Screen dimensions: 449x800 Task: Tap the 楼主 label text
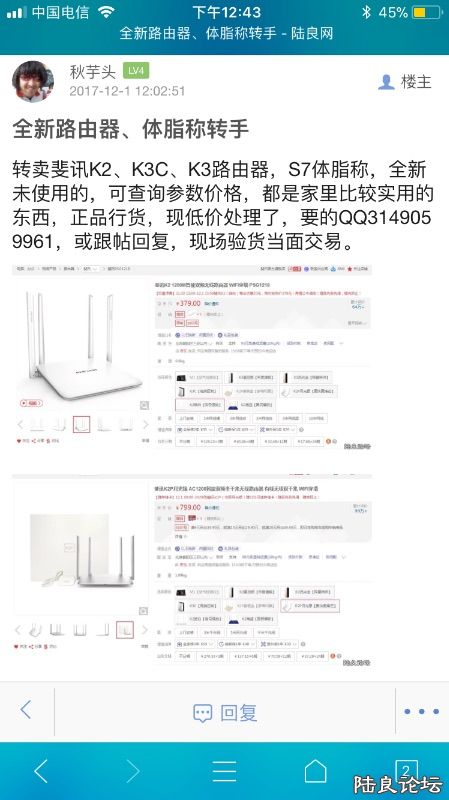416,82
